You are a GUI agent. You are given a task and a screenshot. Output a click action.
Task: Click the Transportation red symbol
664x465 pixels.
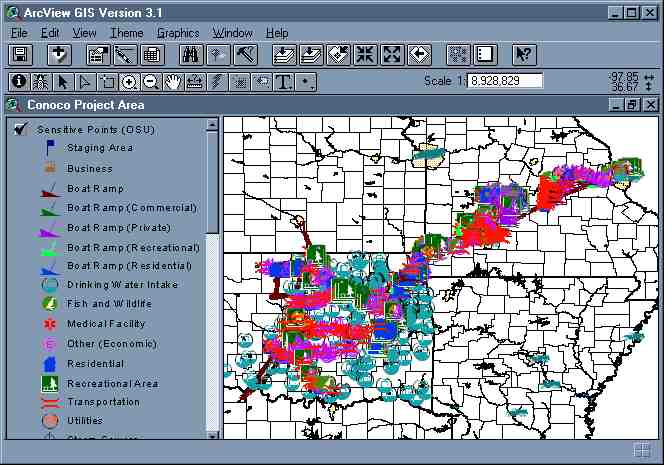click(50, 402)
